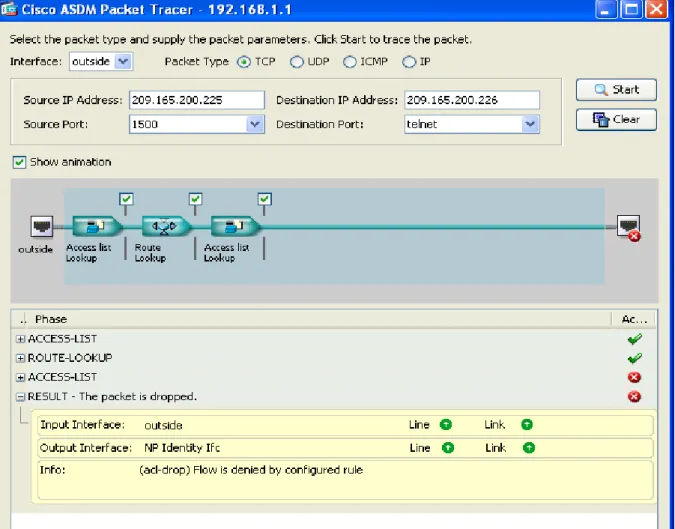Click the Source IP Address field
This screenshot has width=675, height=529.
tap(197, 100)
